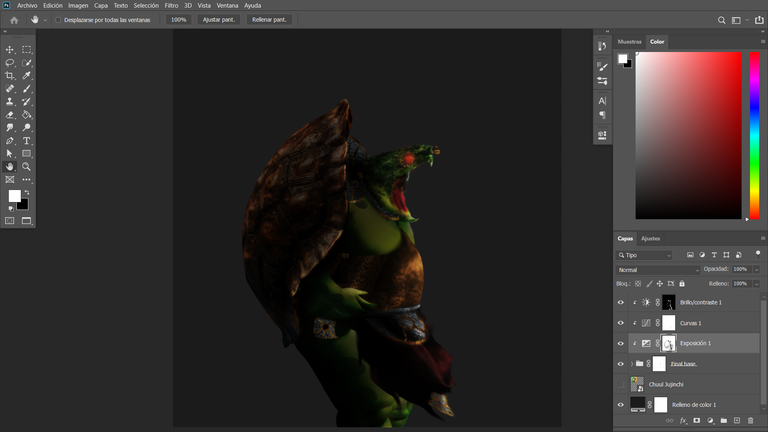The height and width of the screenshot is (432, 768).
Task: Hide the Final base group
Action: pyautogui.click(x=621, y=364)
